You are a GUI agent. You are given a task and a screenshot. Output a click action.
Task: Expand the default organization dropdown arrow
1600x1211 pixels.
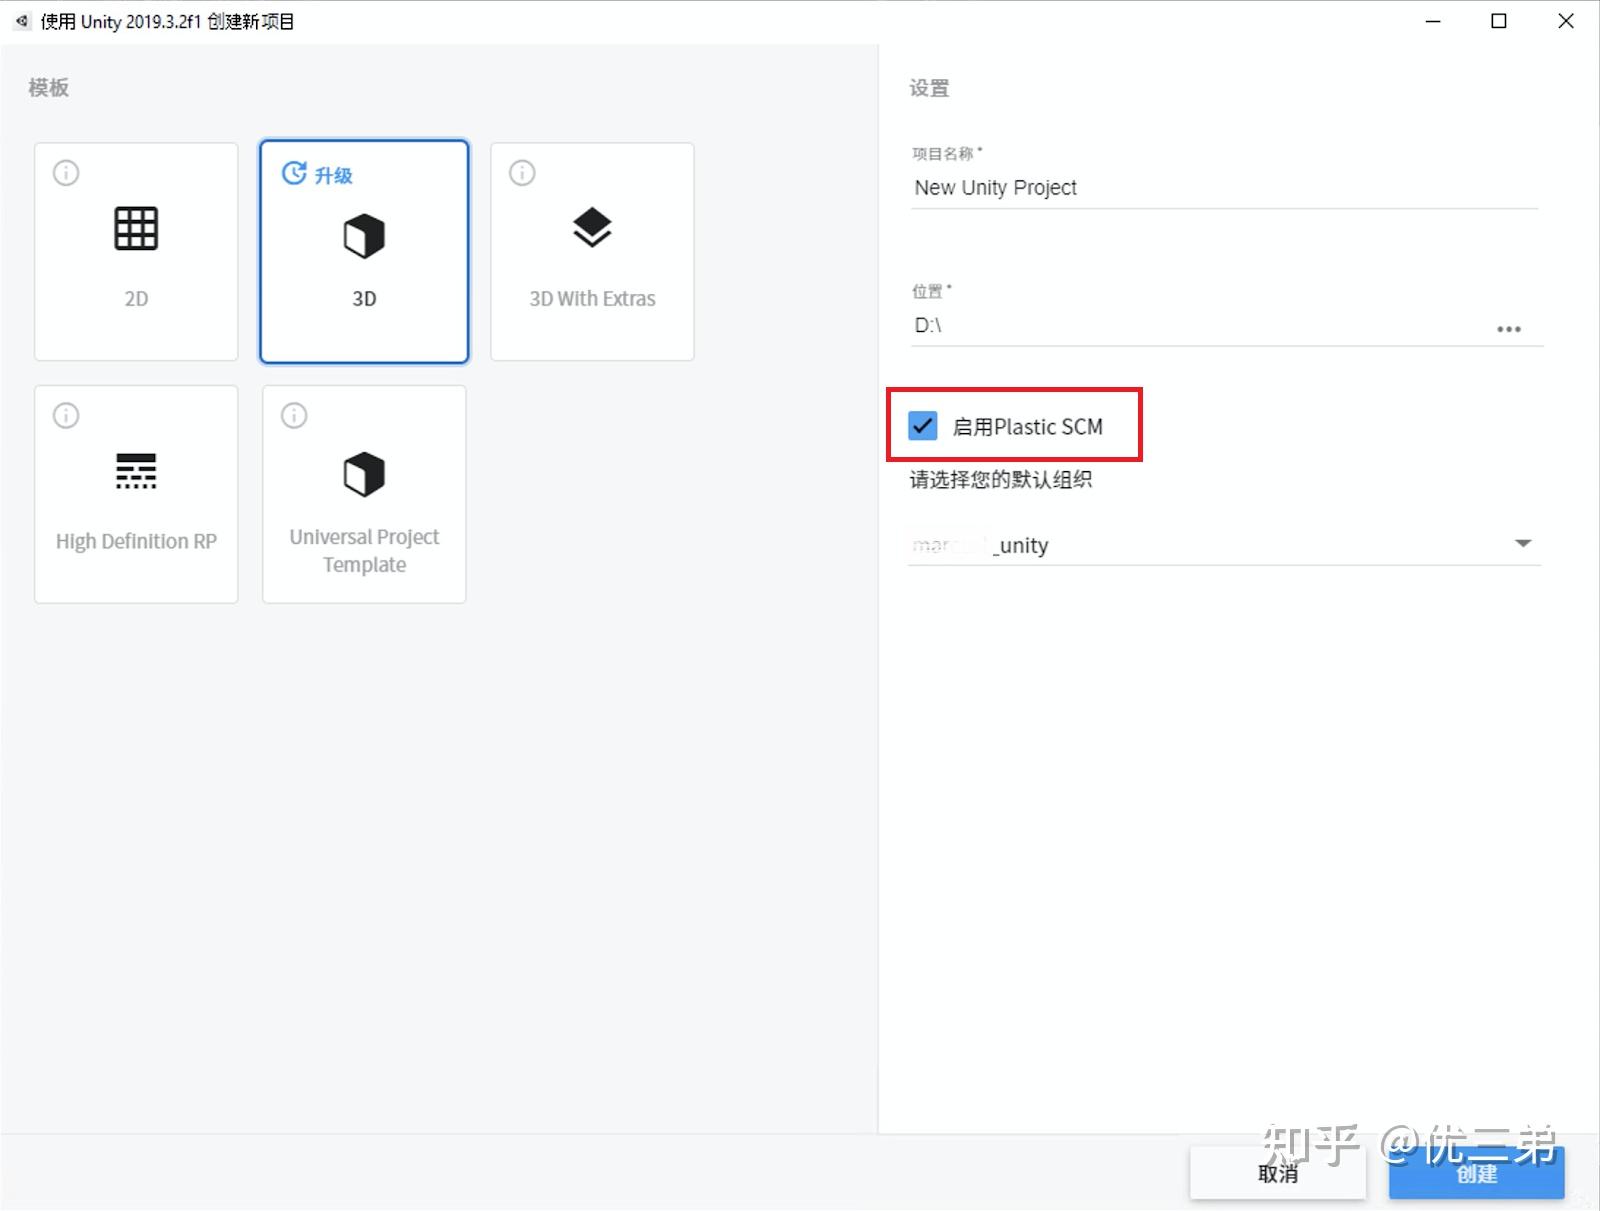pyautogui.click(x=1523, y=544)
